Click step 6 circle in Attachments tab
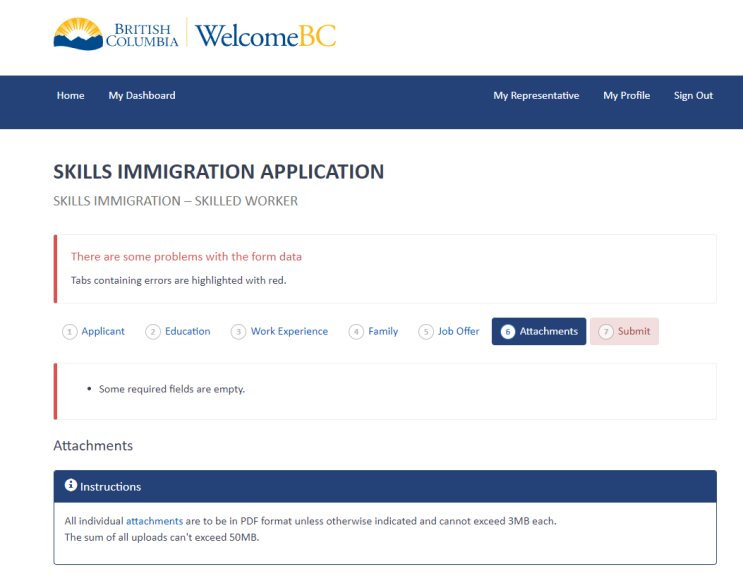This screenshot has width=743, height=576. (x=507, y=332)
